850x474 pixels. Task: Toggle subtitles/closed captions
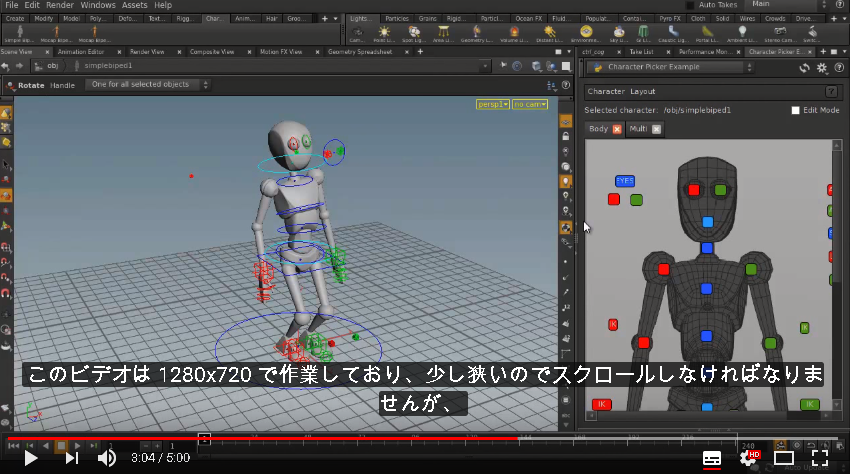(712, 459)
